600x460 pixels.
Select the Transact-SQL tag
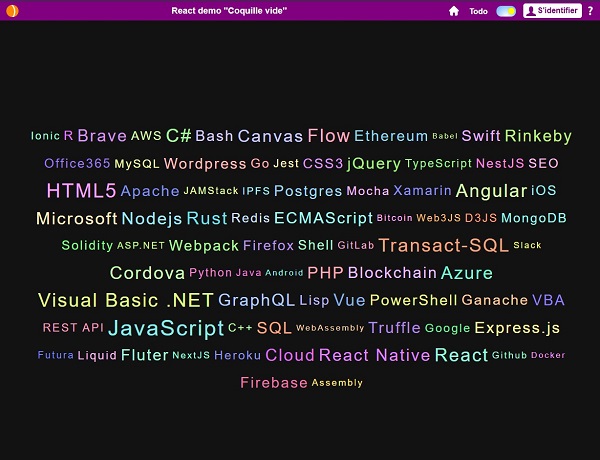point(443,245)
